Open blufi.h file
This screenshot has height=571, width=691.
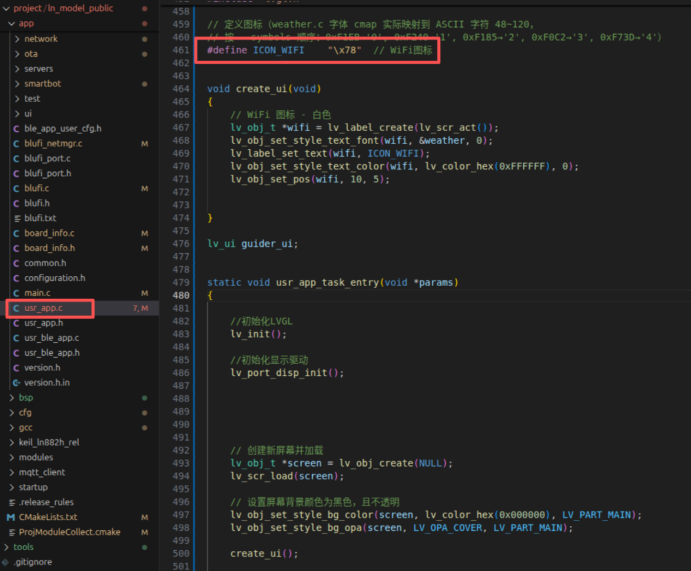click(x=37, y=203)
